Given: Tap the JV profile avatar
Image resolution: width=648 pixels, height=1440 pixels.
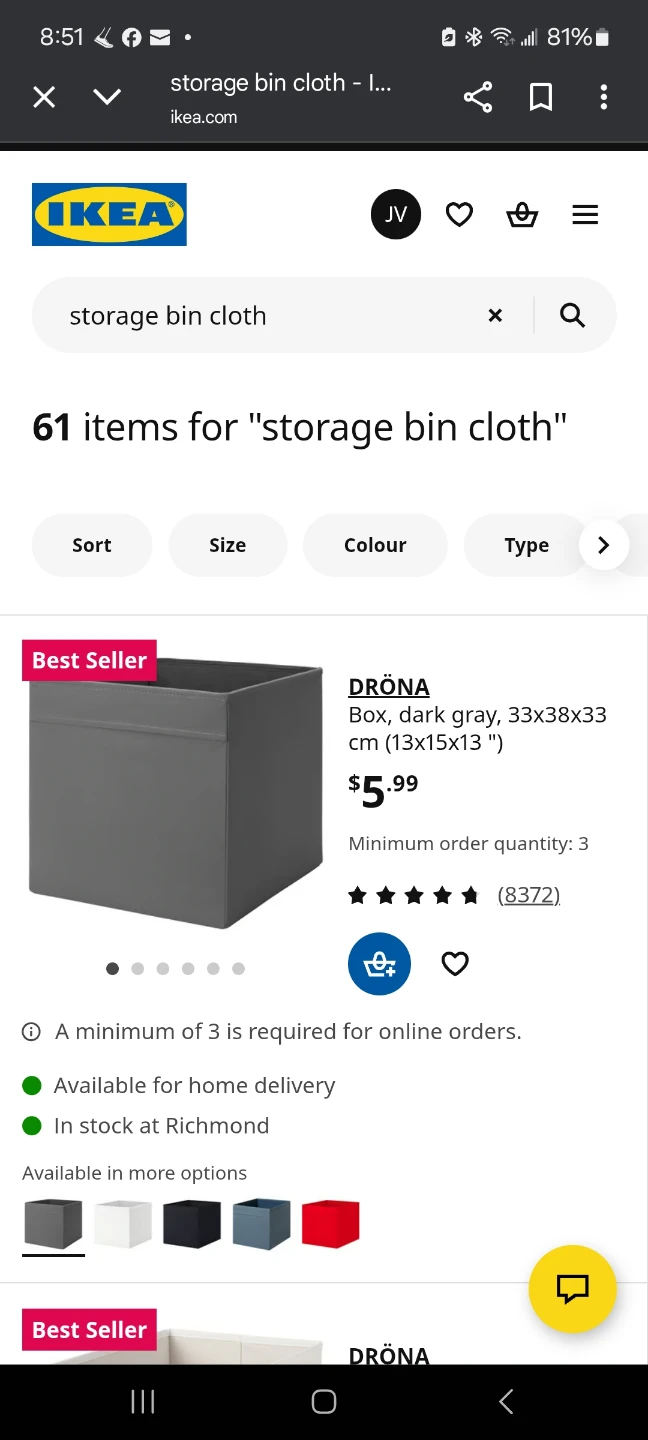Looking at the screenshot, I should 396,215.
